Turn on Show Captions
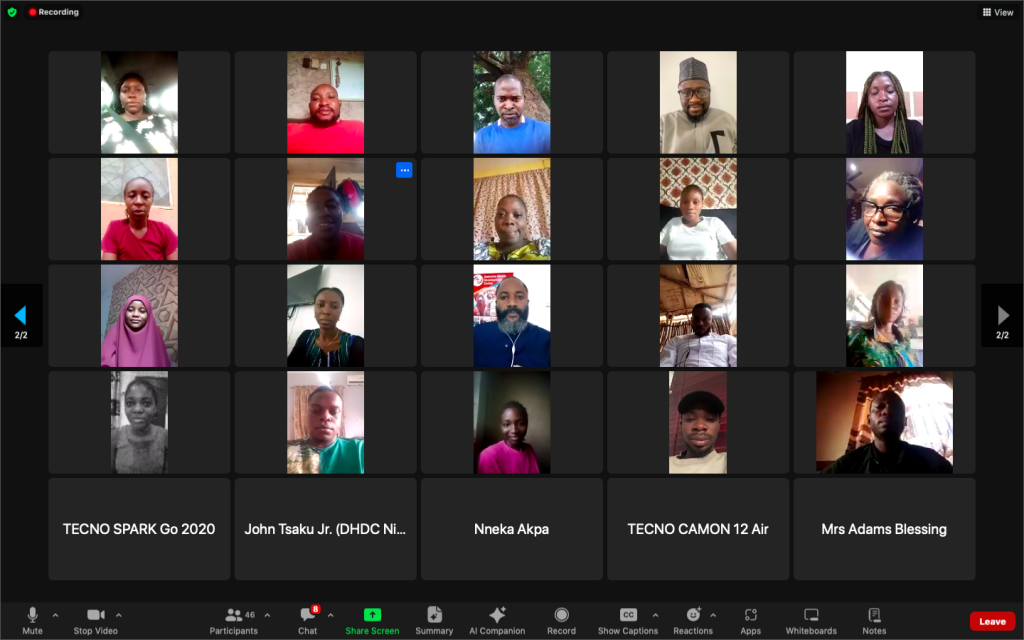Image resolution: width=1024 pixels, height=640 pixels. point(628,620)
